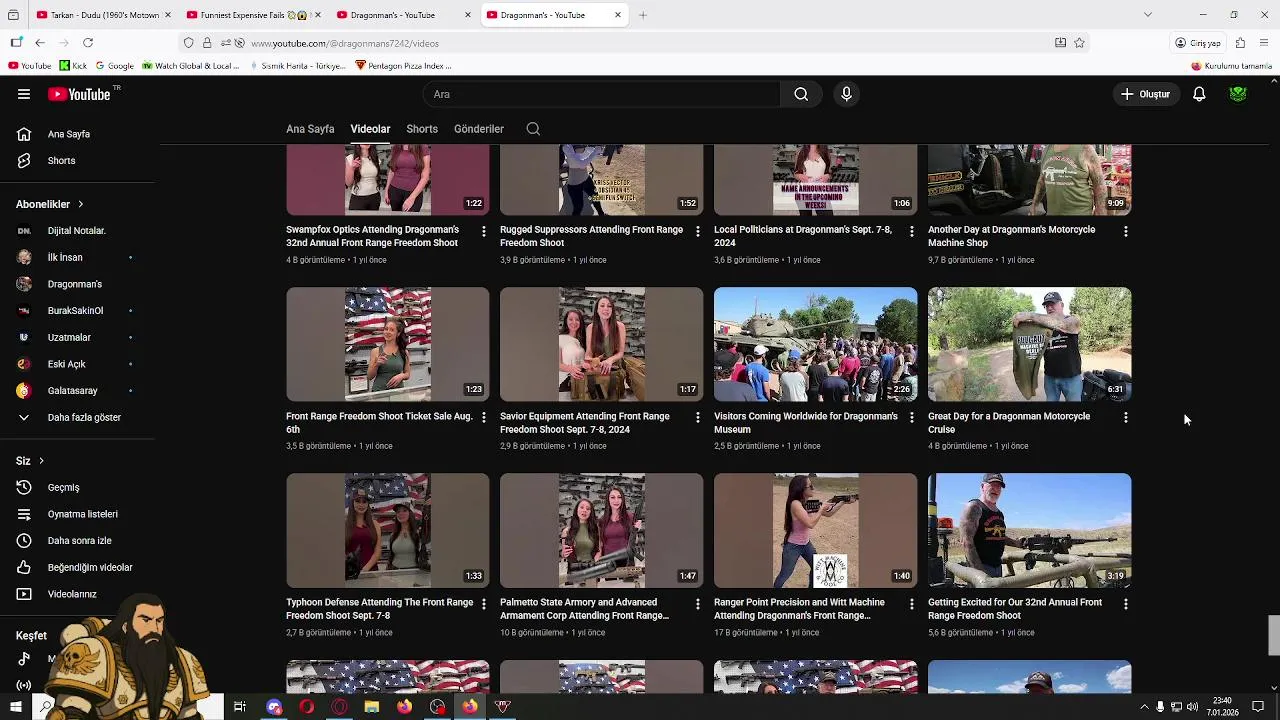The width and height of the screenshot is (1280, 720).
Task: Open options for Ticket Sale Aug. 6th video
Action: pos(484,417)
